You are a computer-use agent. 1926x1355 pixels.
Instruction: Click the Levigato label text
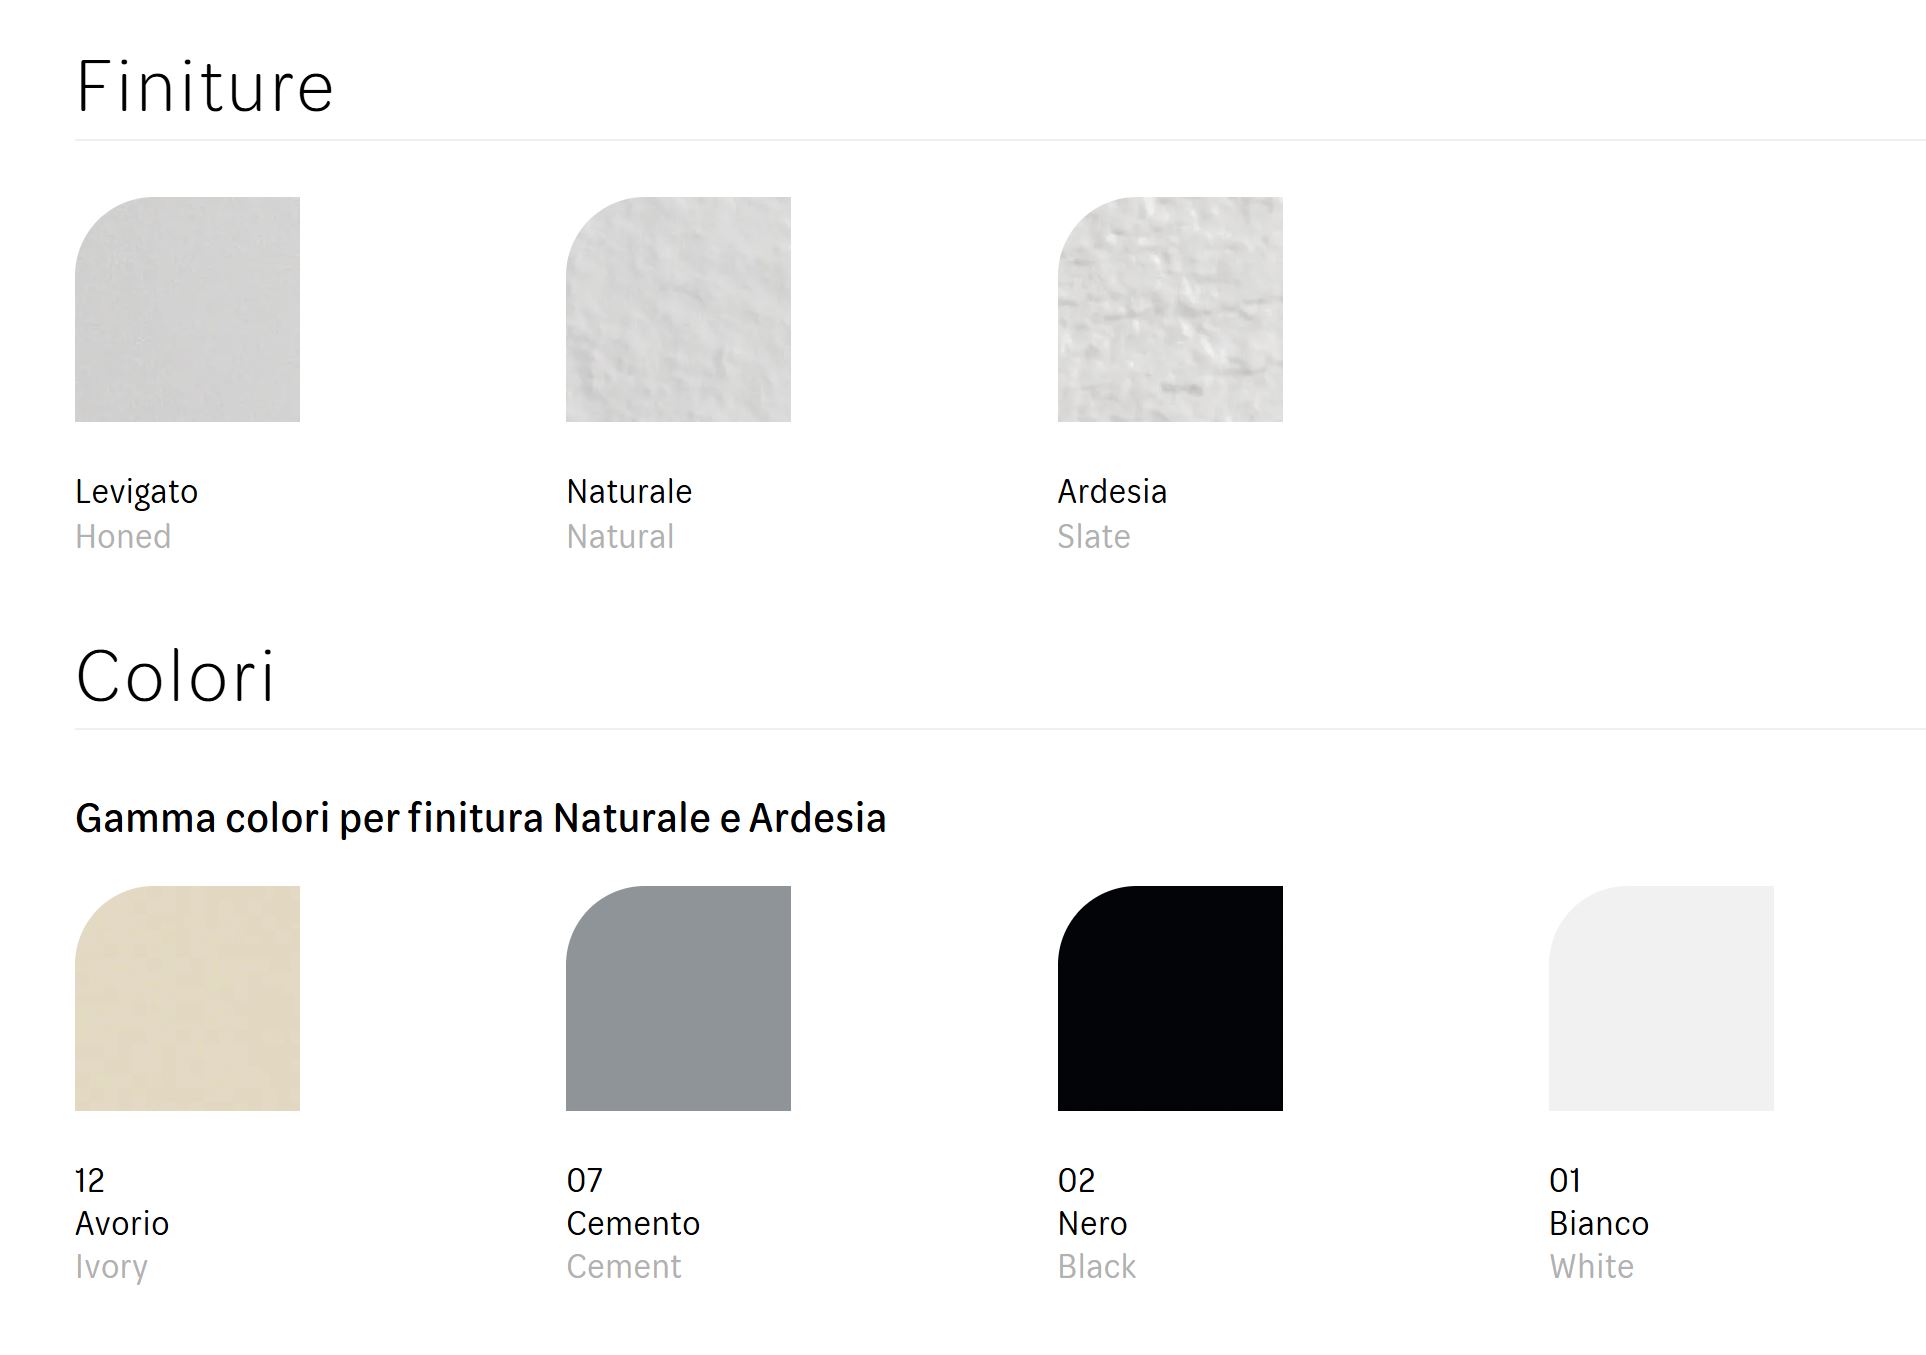[x=136, y=492]
